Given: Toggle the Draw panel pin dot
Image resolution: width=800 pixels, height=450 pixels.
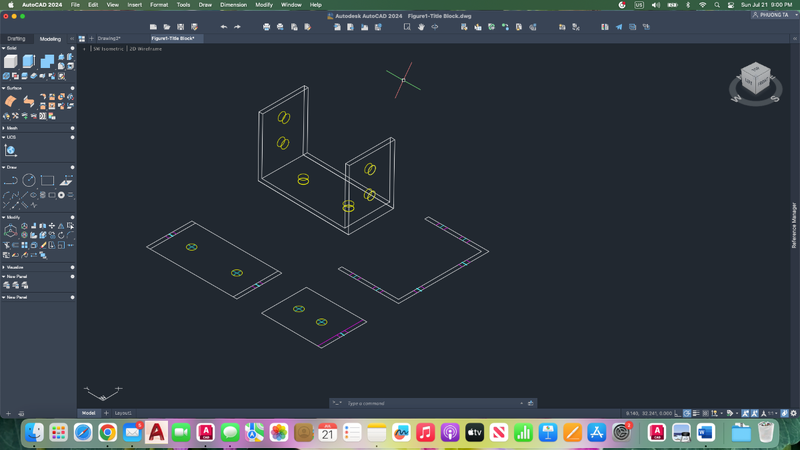Looking at the screenshot, I should (72, 168).
